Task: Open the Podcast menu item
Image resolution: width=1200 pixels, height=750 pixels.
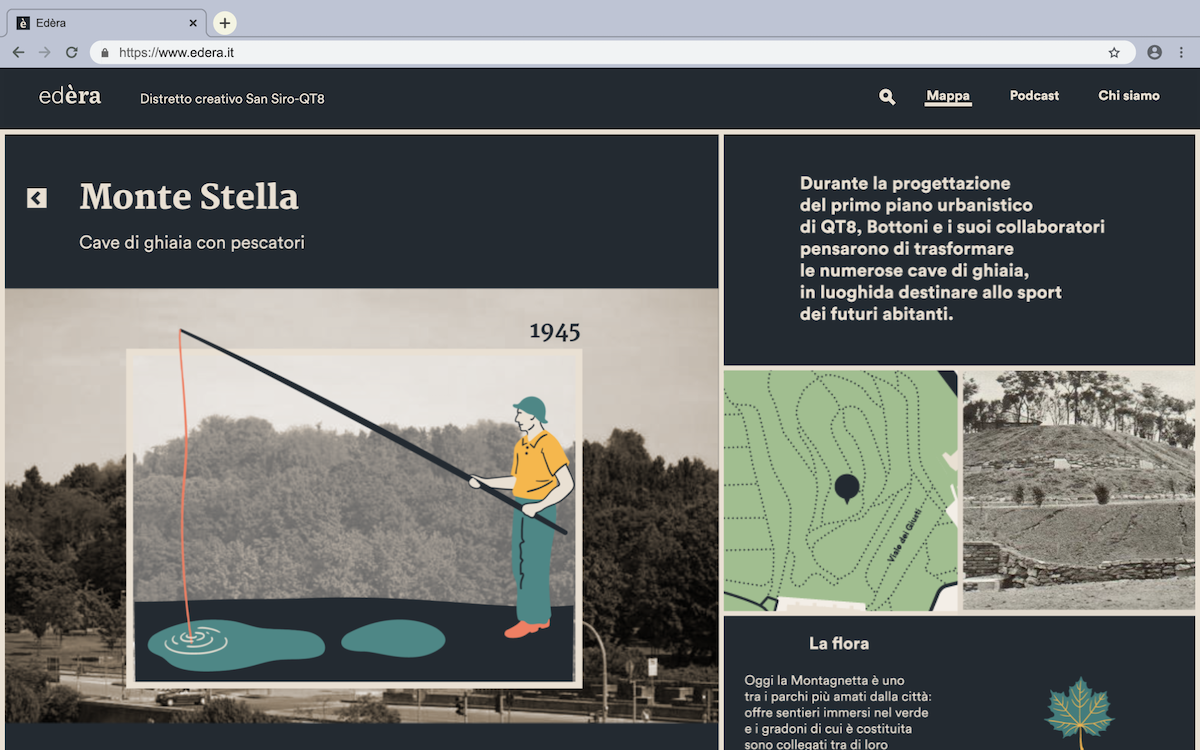Action: [x=1034, y=96]
